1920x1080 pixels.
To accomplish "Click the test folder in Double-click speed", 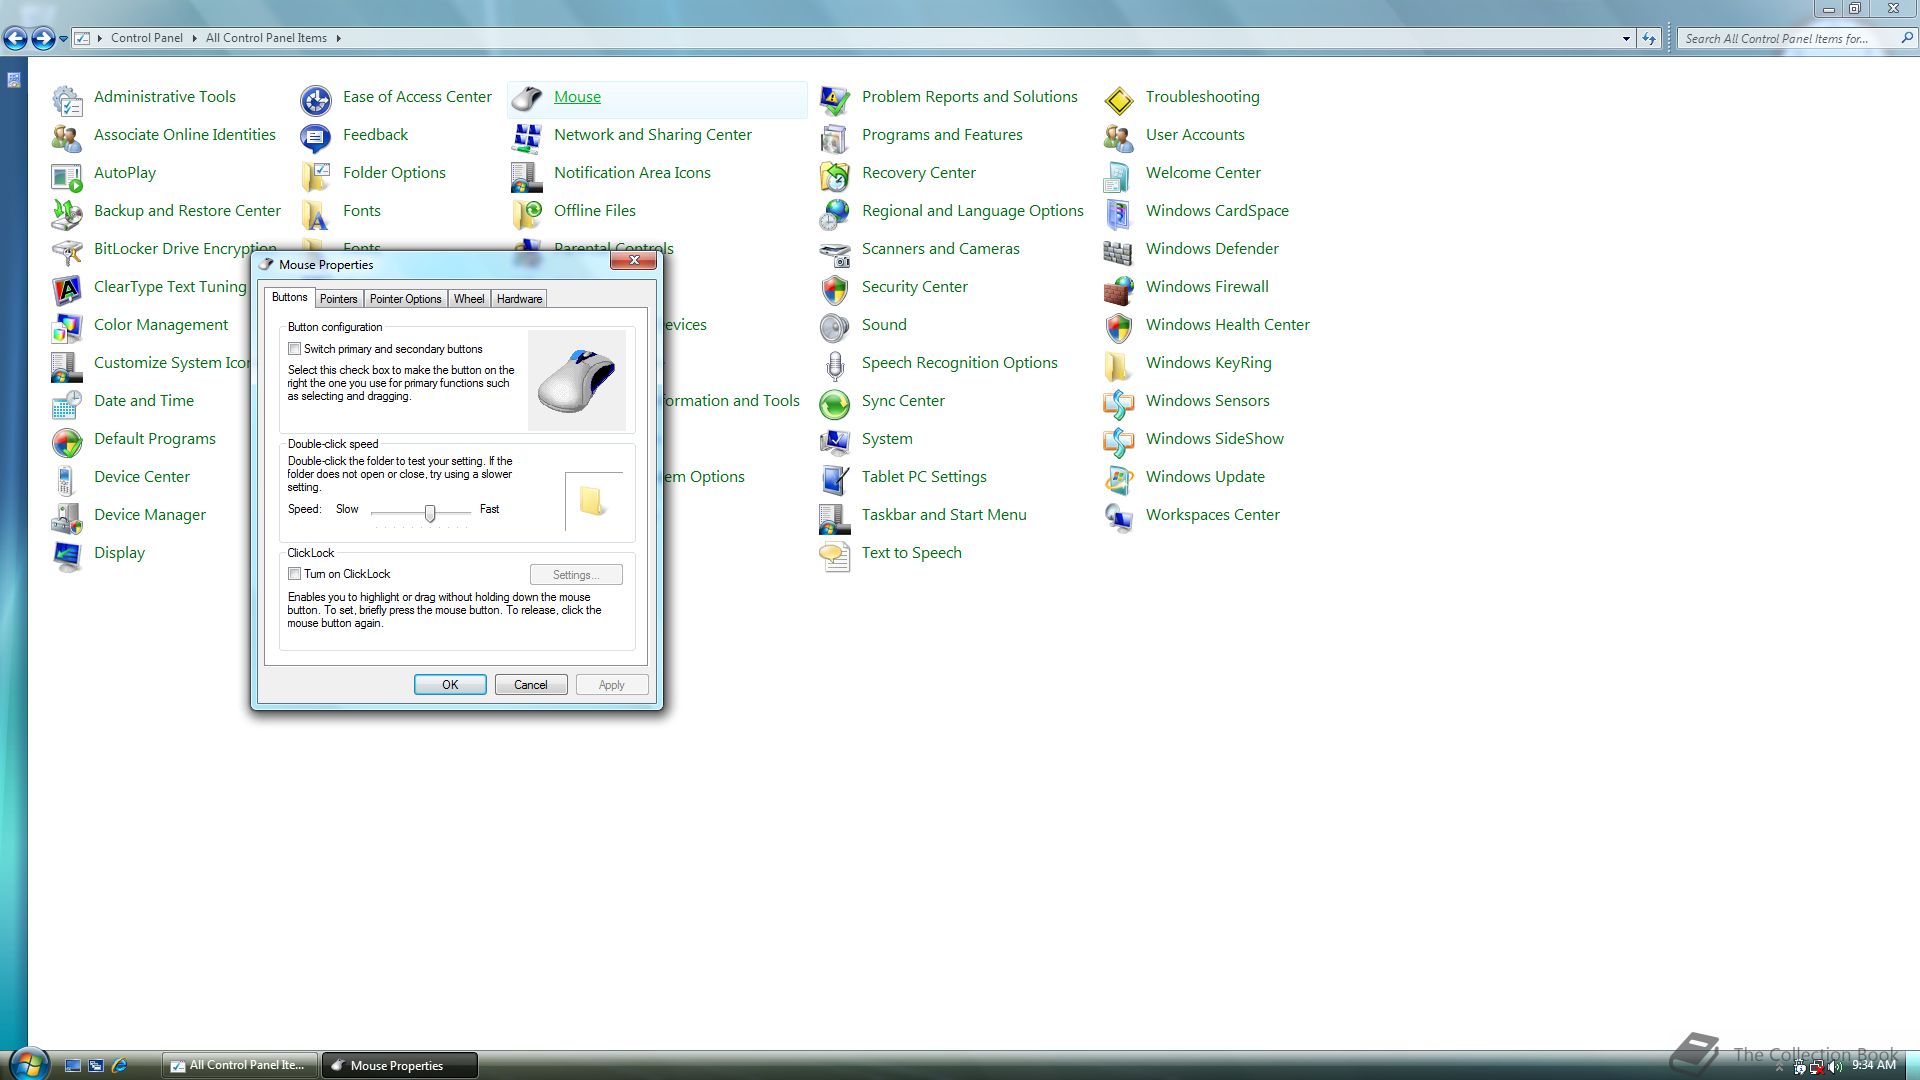I will pyautogui.click(x=592, y=501).
